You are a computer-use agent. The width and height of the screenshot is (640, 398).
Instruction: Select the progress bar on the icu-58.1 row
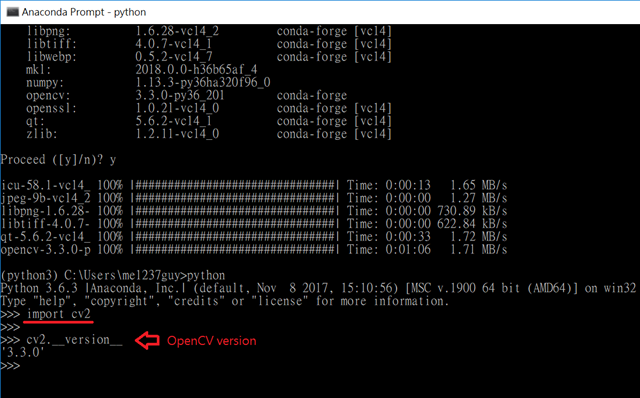tap(235, 185)
